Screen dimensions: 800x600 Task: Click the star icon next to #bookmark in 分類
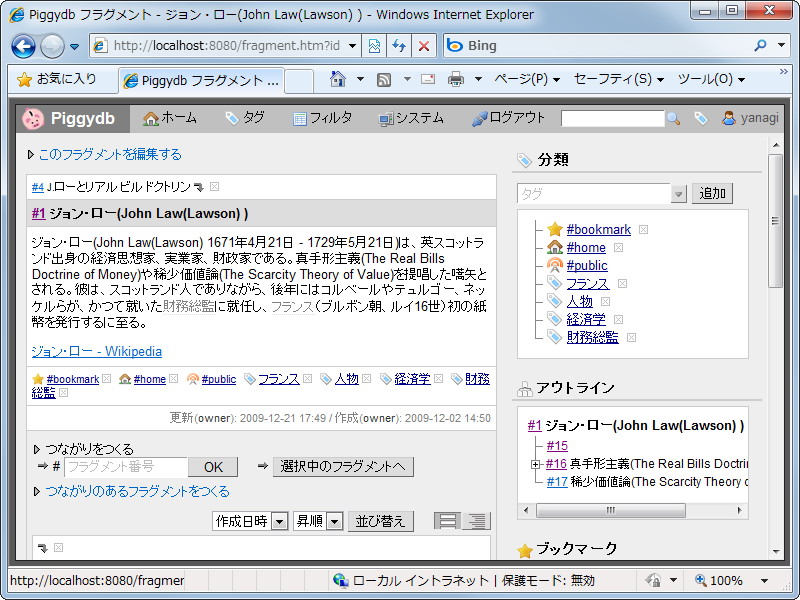[x=555, y=229]
